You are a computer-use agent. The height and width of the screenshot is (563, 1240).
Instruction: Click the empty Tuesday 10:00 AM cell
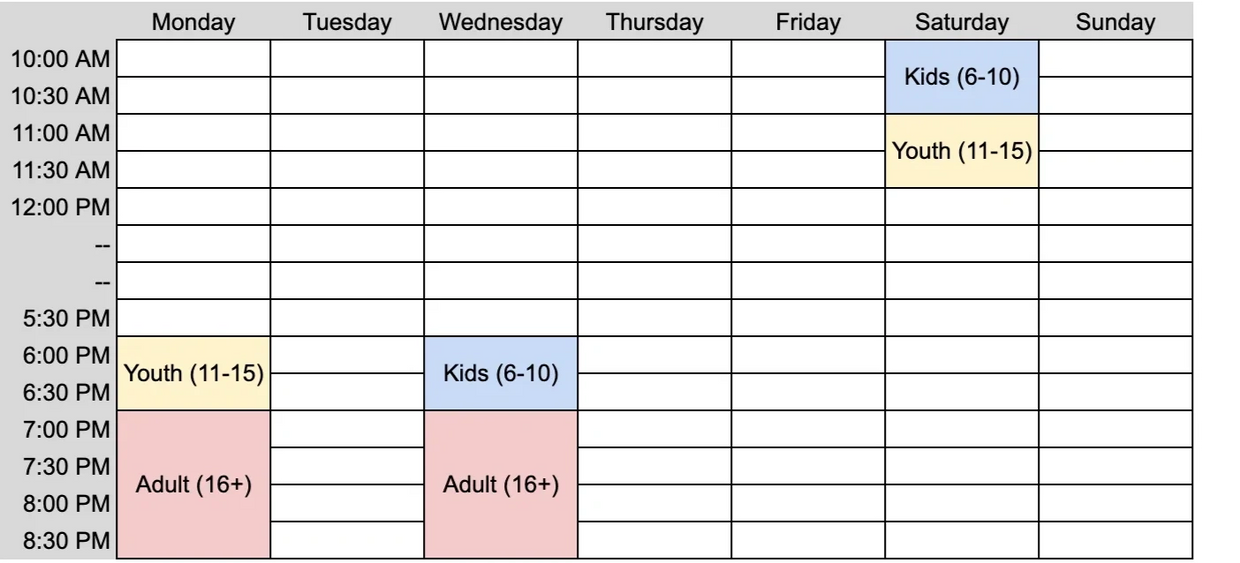[347, 59]
